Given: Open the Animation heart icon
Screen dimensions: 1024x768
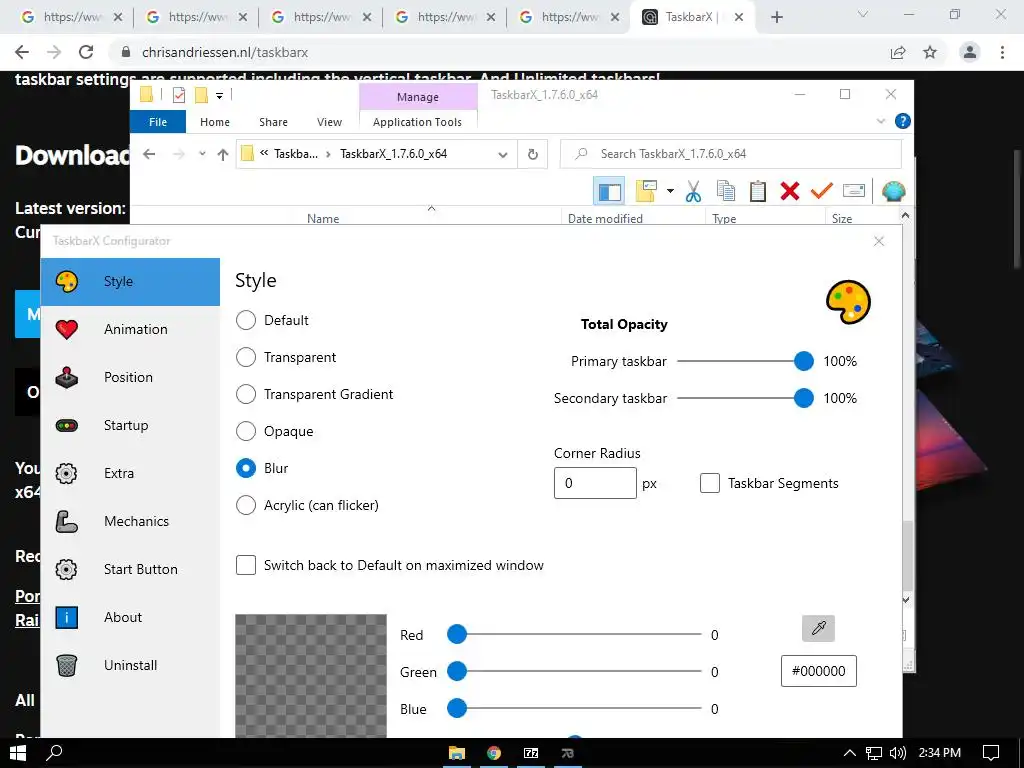Looking at the screenshot, I should 67,329.
